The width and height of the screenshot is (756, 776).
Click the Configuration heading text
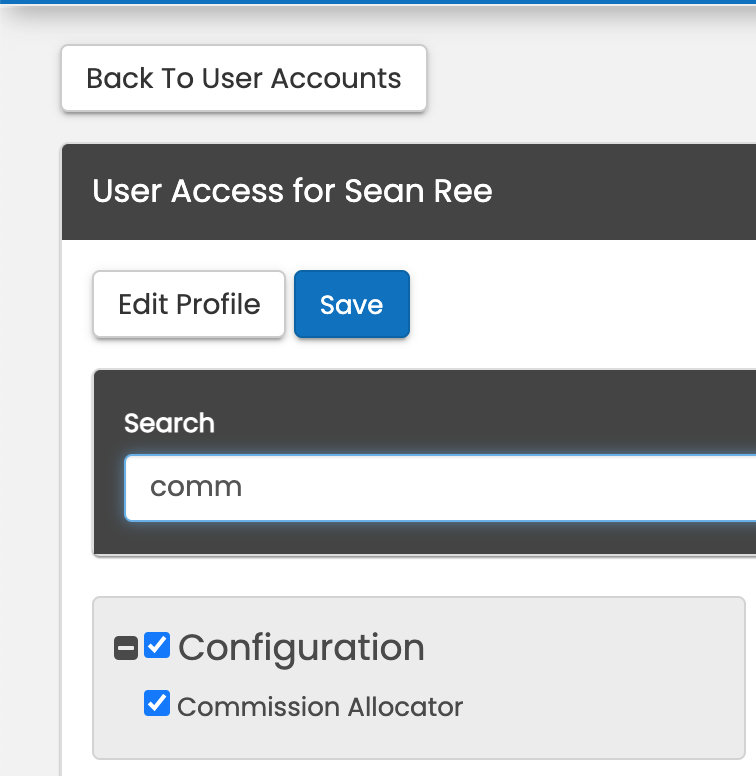[x=301, y=648]
